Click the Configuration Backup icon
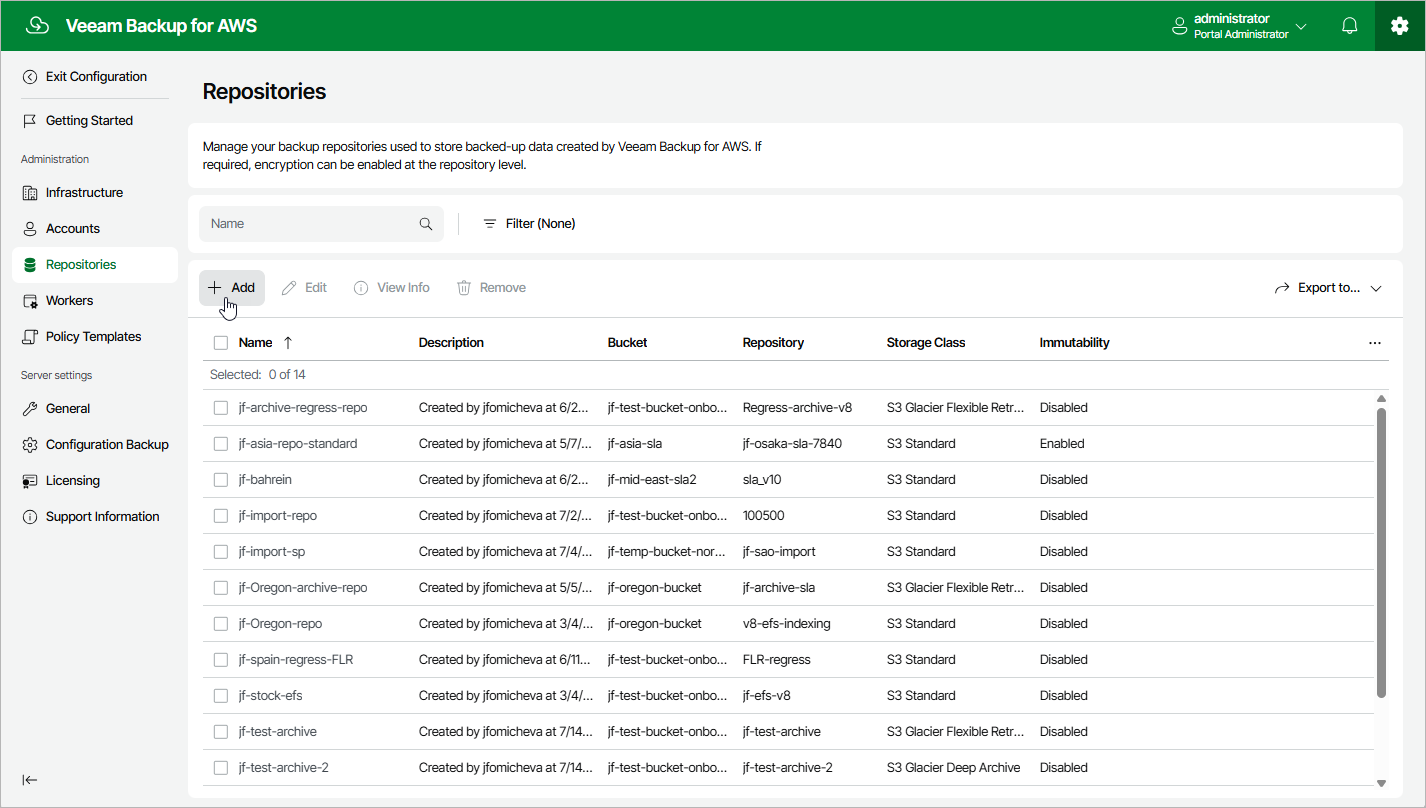 click(x=30, y=445)
